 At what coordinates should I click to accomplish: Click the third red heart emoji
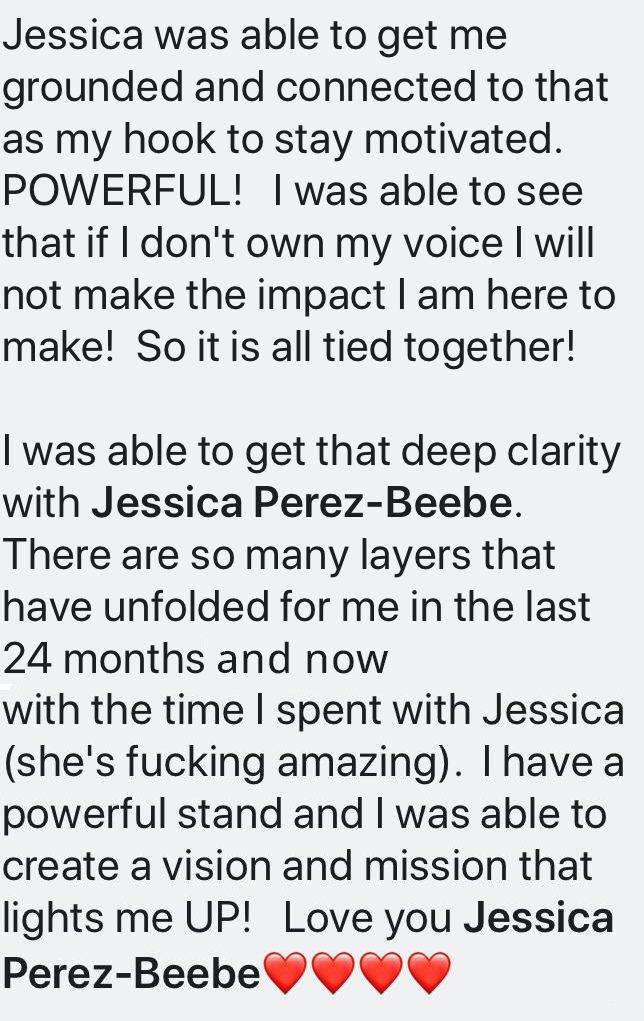382,972
